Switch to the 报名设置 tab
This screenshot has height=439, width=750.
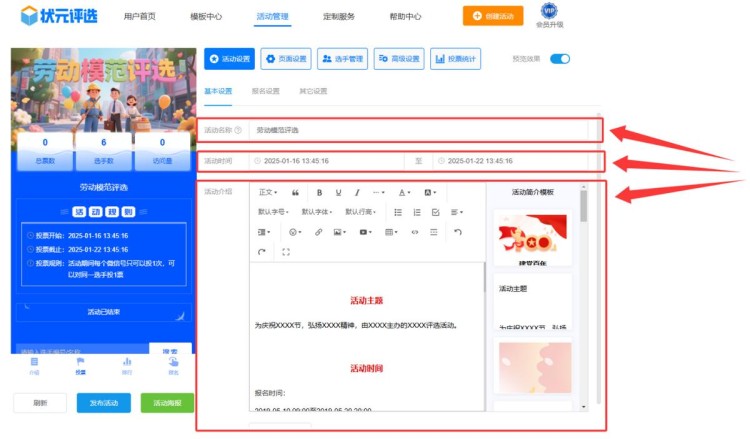265,91
